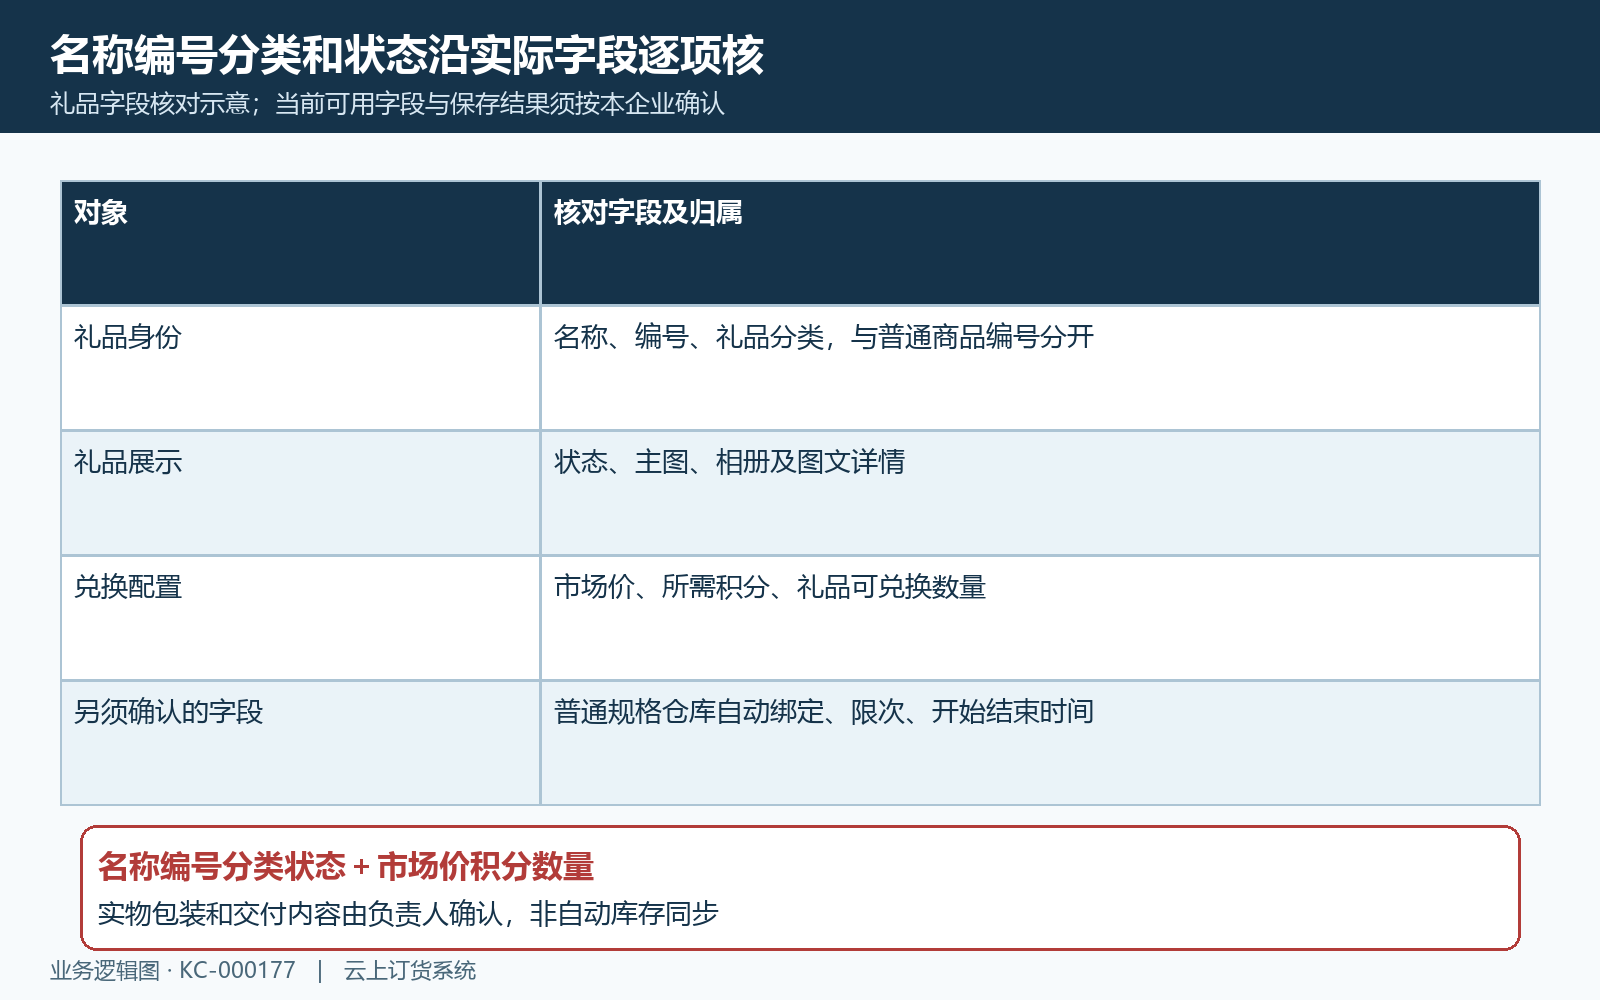Click the title 名称编号分类和状态沿实际字段逐项核
Screen dimensions: 1600x1000
point(407,55)
